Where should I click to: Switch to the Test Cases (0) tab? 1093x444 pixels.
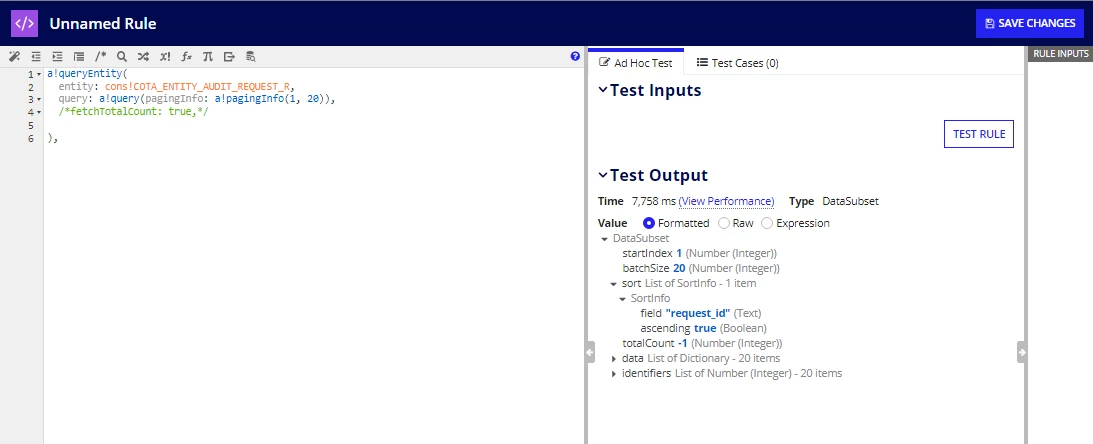click(x=737, y=63)
